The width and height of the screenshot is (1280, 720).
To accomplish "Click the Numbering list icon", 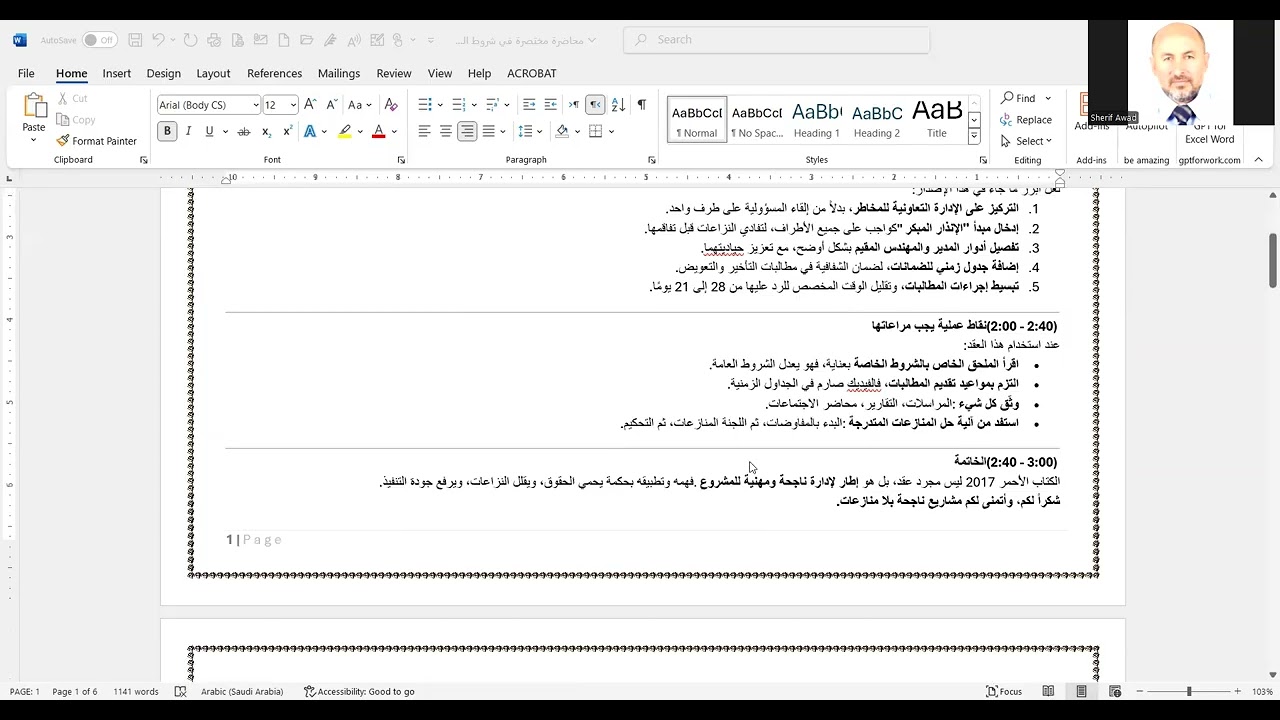I will [459, 105].
